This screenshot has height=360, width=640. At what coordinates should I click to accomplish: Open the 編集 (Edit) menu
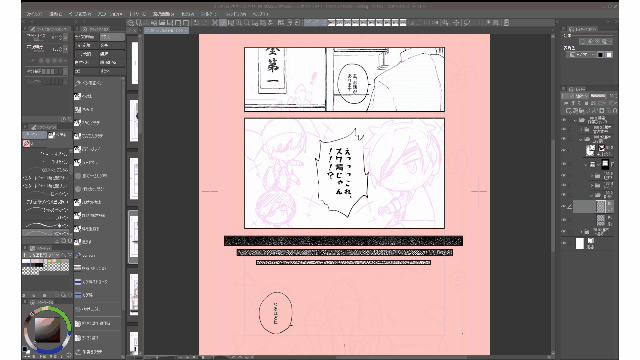pyautogui.click(x=56, y=14)
